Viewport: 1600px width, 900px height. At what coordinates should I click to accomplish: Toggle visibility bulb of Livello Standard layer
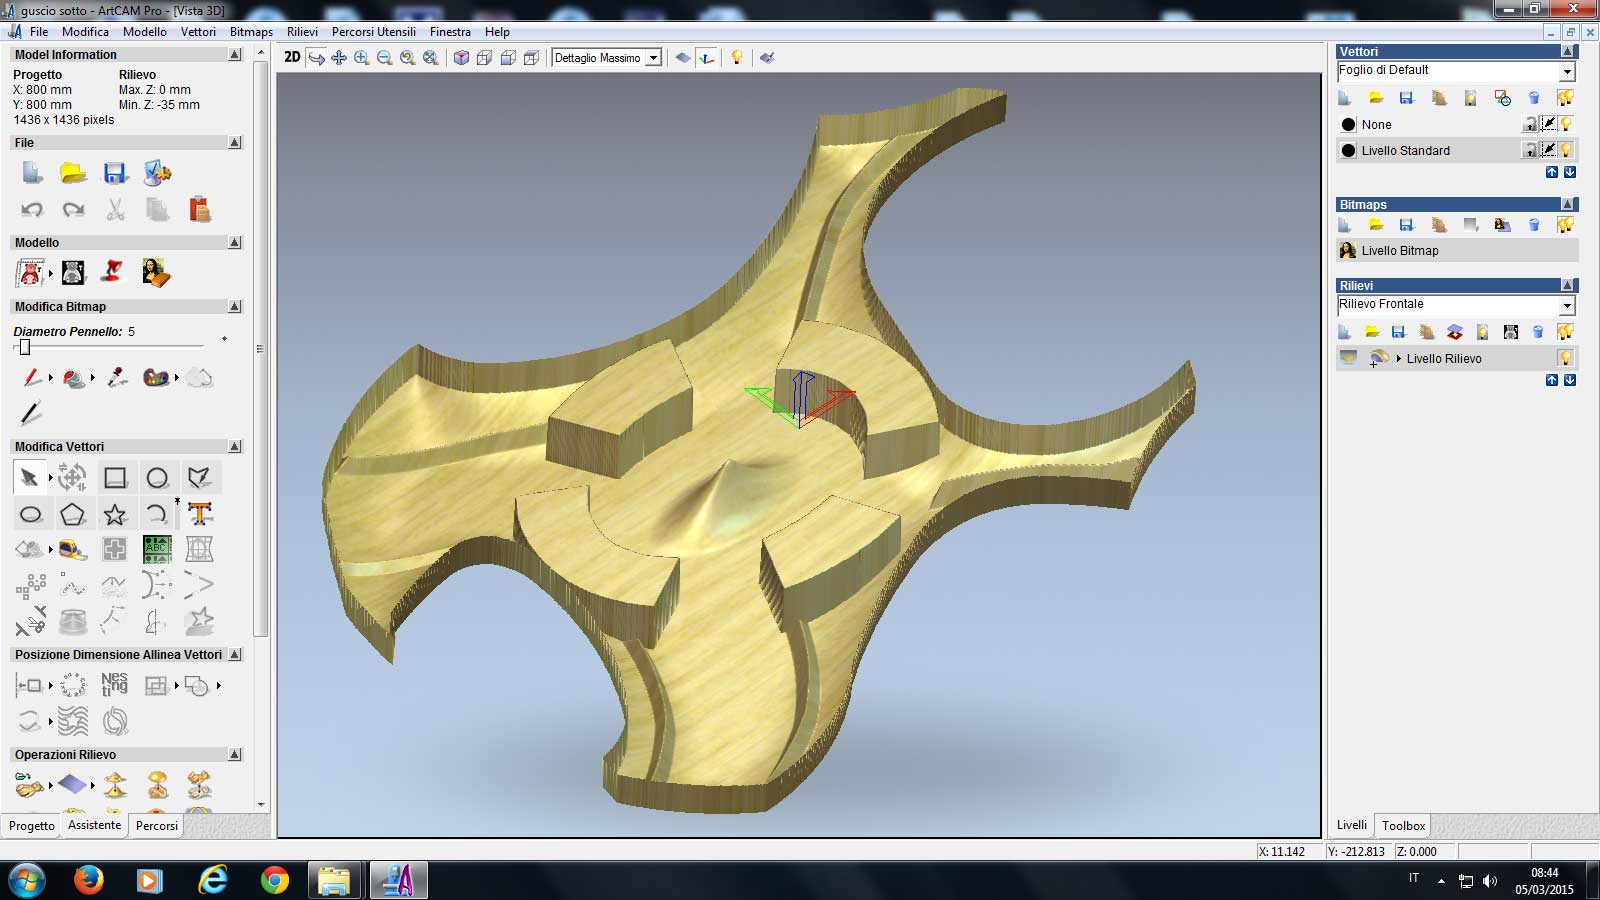tap(1566, 150)
